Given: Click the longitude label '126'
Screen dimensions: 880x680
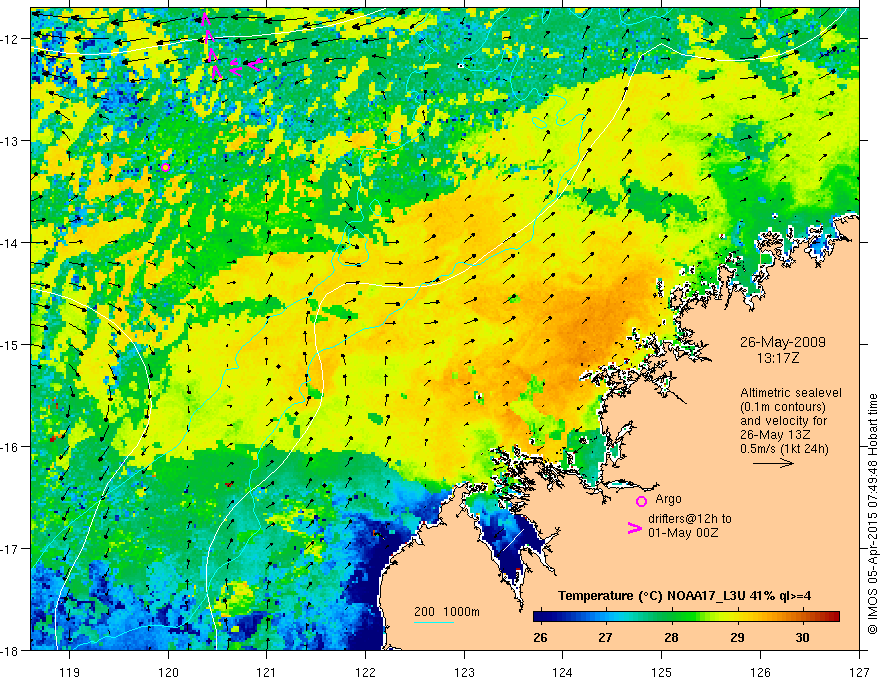Looking at the screenshot, I should click(760, 672).
